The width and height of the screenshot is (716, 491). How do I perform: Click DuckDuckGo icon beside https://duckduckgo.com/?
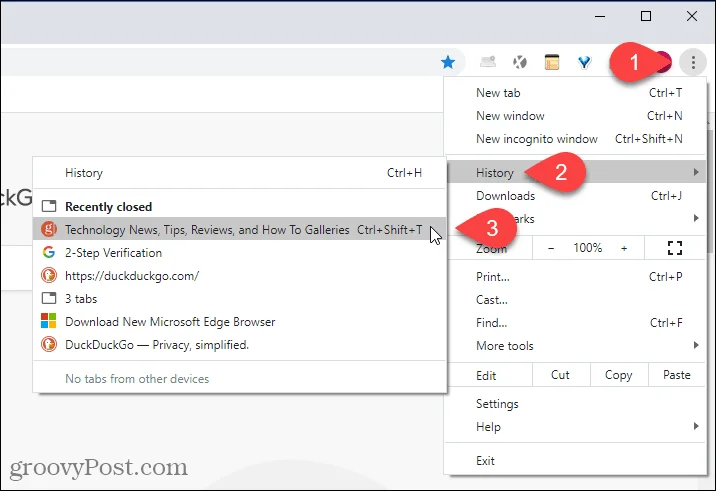[49, 275]
